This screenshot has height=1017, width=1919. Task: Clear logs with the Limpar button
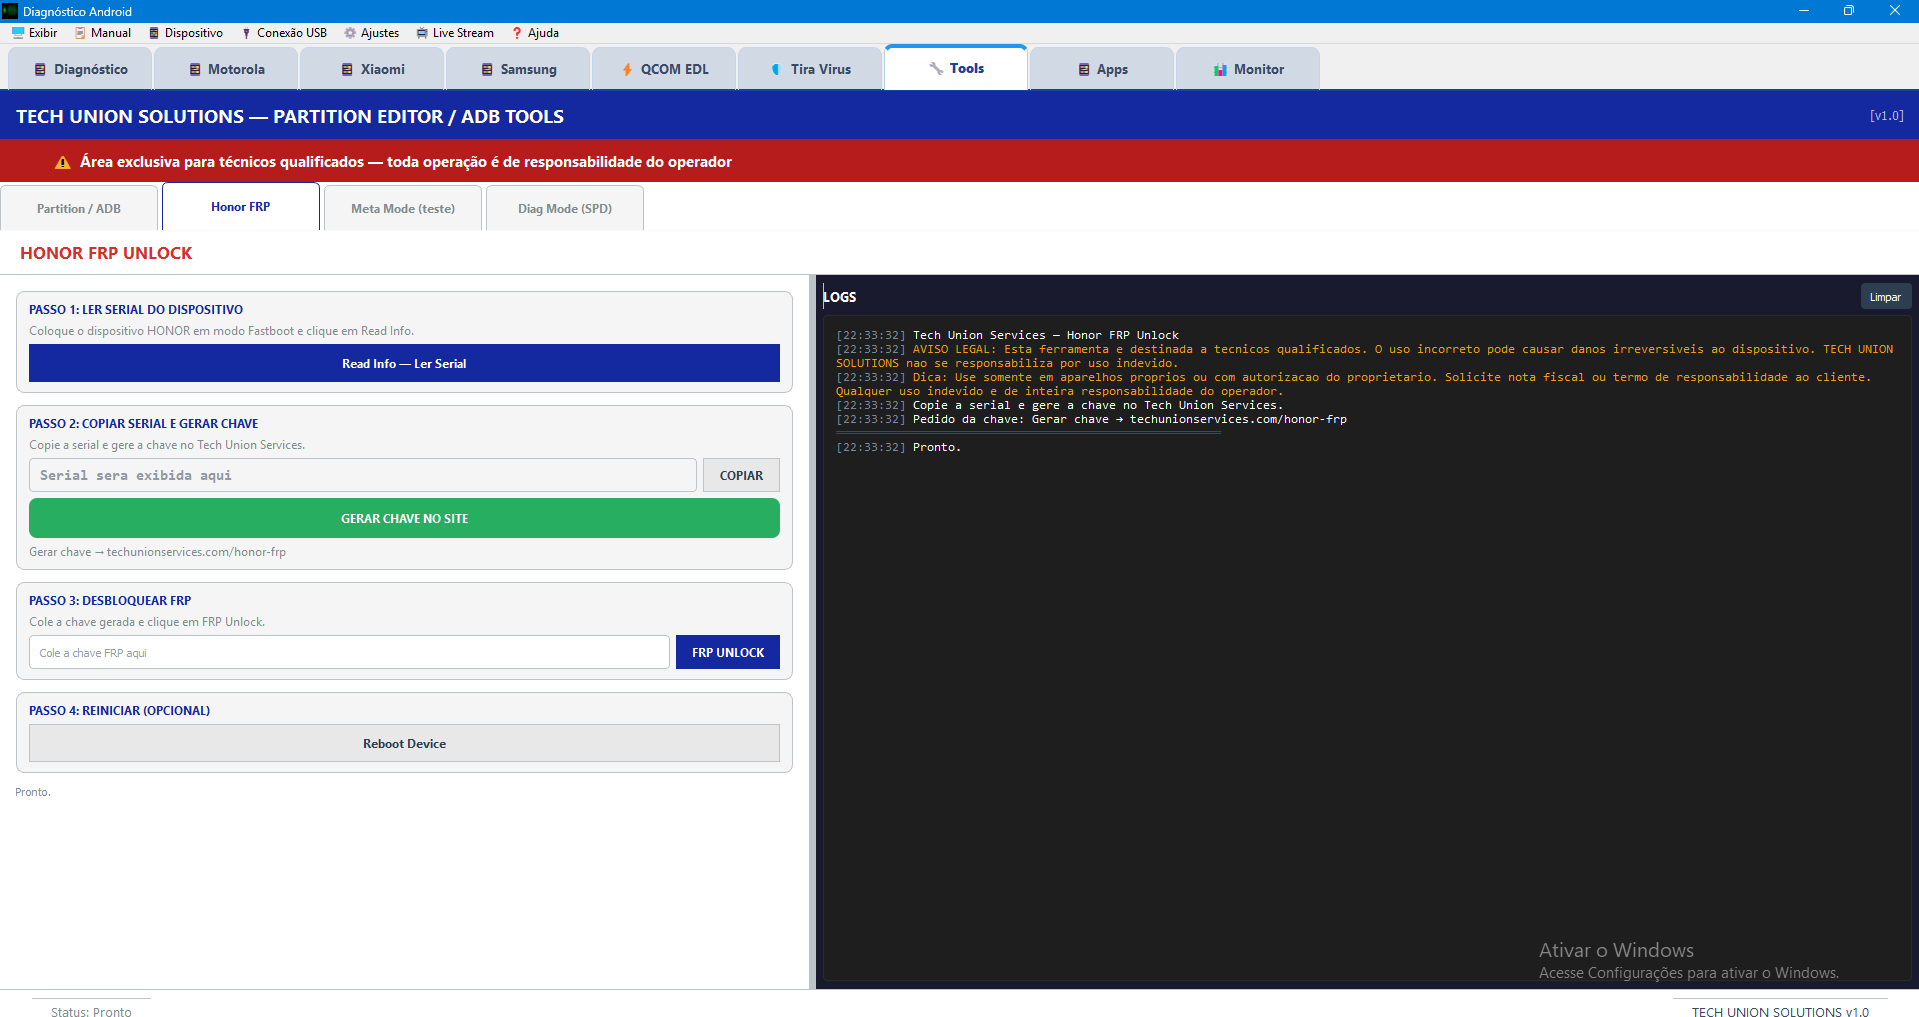click(1885, 297)
